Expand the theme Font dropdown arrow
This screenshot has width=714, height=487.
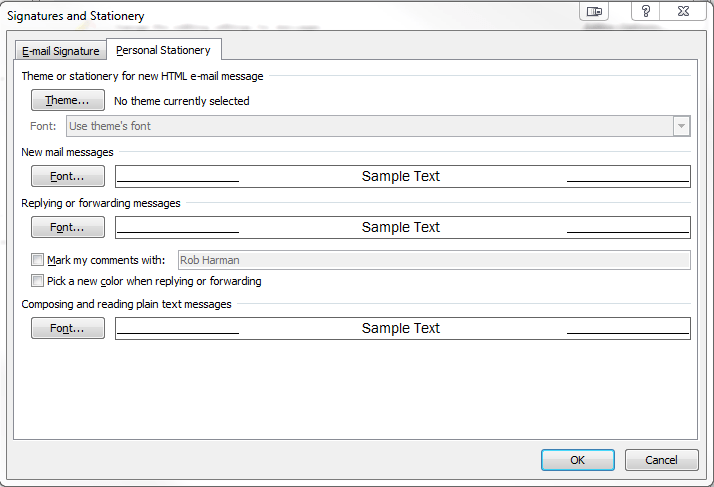[x=681, y=126]
